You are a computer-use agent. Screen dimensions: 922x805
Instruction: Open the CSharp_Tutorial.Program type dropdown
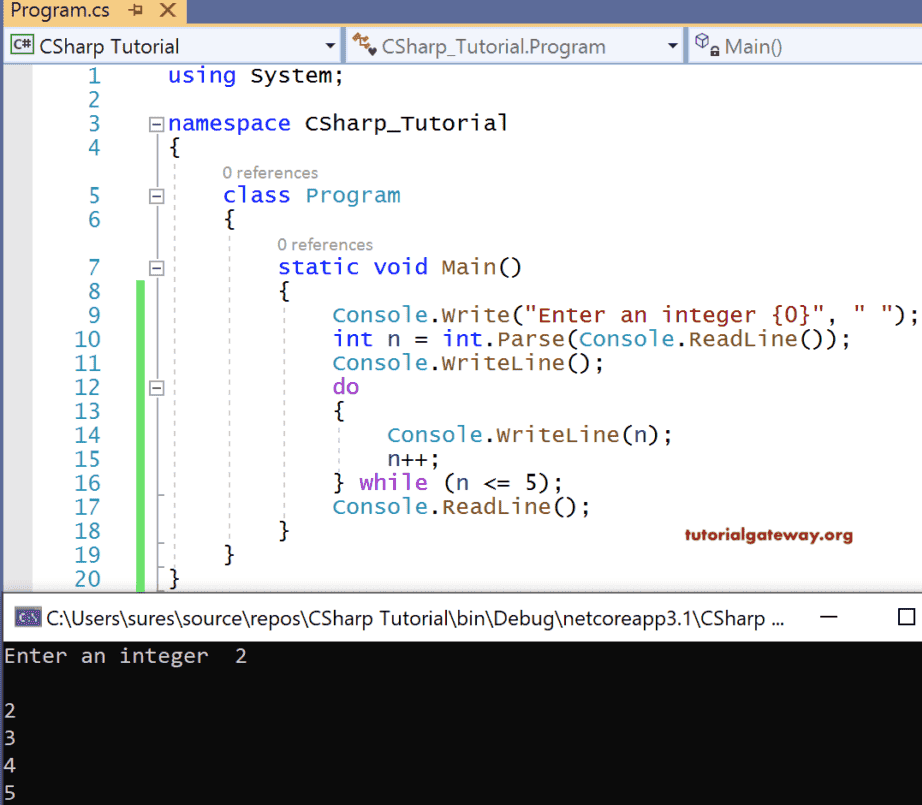672,45
